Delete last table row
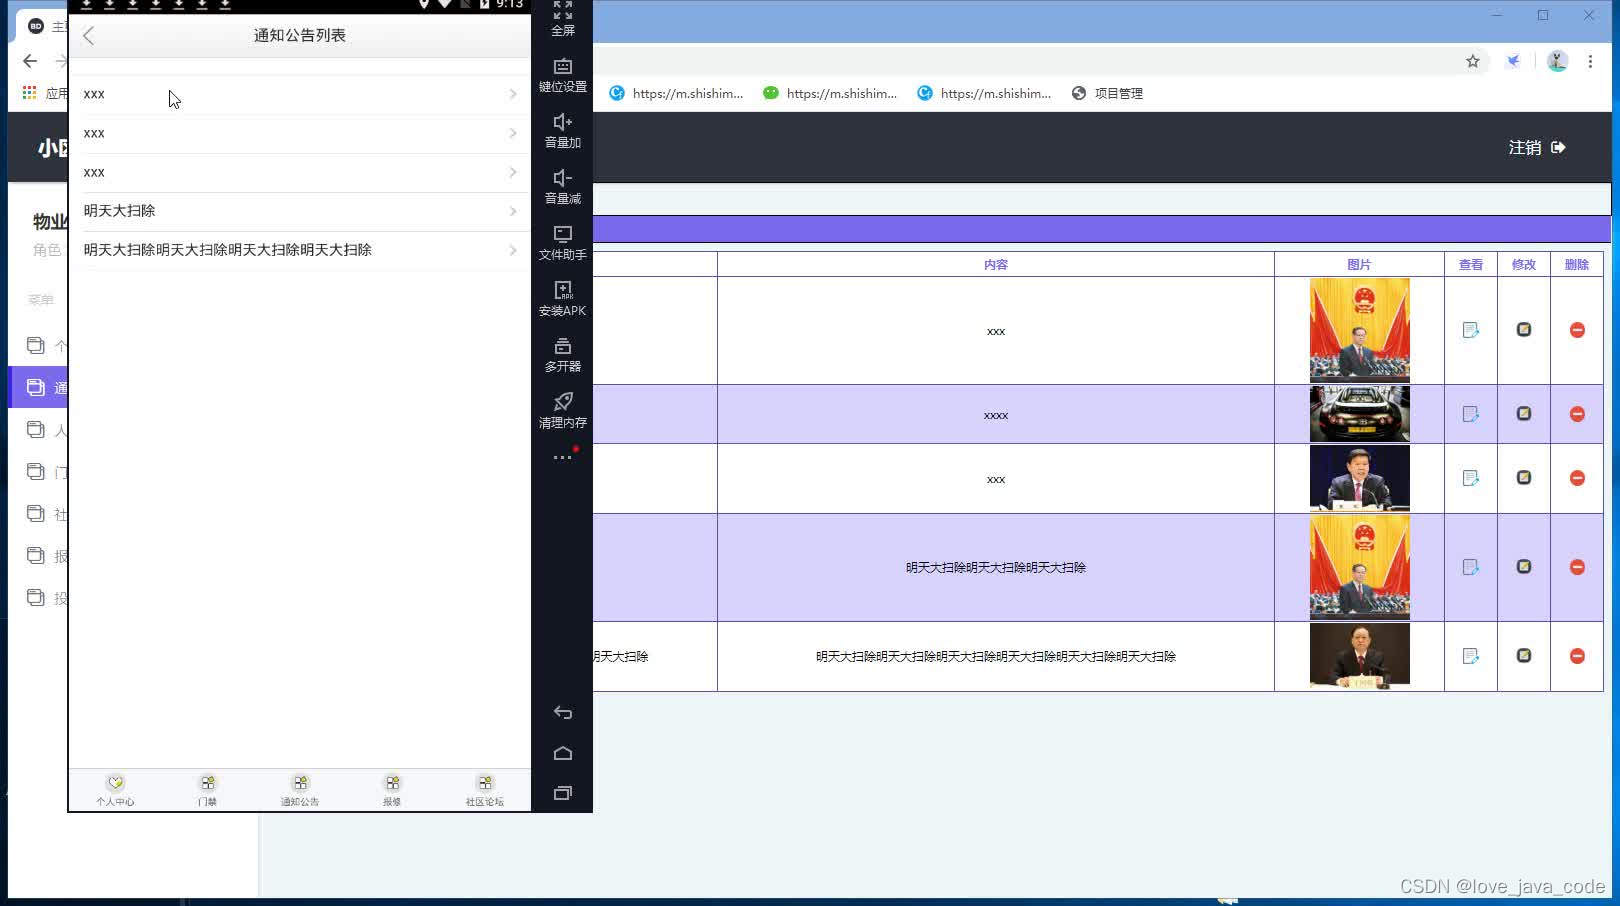Image resolution: width=1620 pixels, height=906 pixels. tap(1577, 656)
